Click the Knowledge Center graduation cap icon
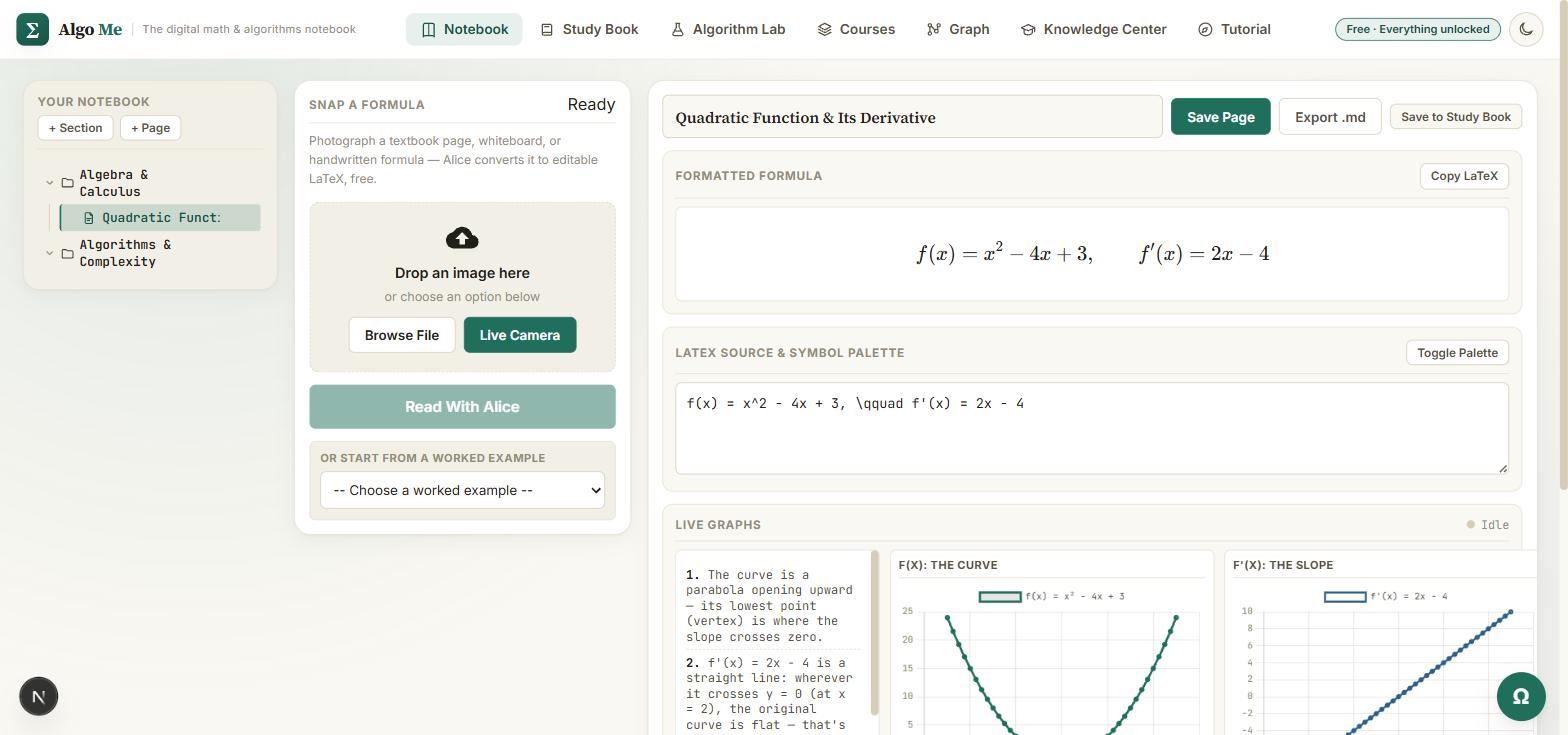The image size is (1568, 735). click(1028, 29)
